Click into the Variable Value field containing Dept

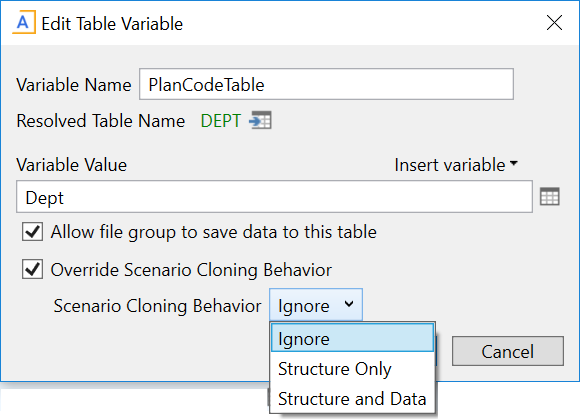(274, 197)
